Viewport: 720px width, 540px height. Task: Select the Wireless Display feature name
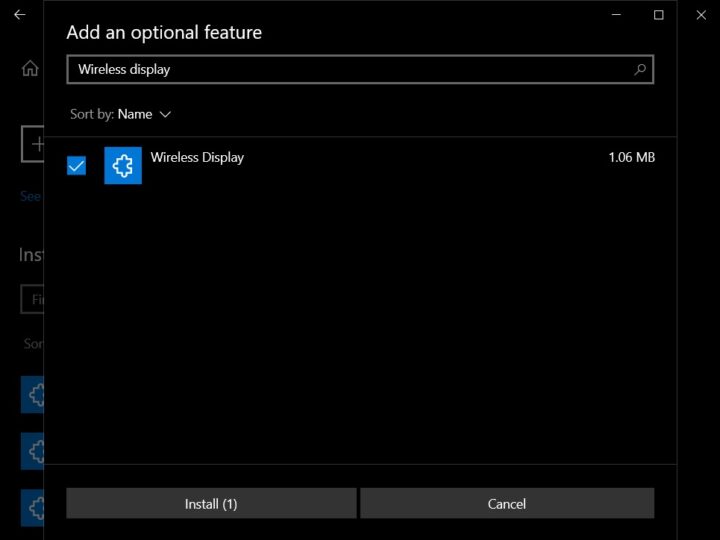(197, 157)
